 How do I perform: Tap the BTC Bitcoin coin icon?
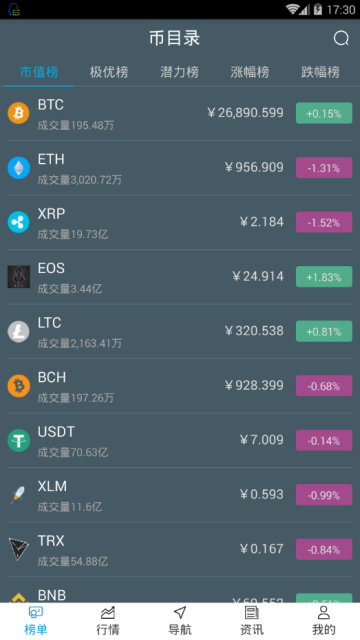(18, 113)
